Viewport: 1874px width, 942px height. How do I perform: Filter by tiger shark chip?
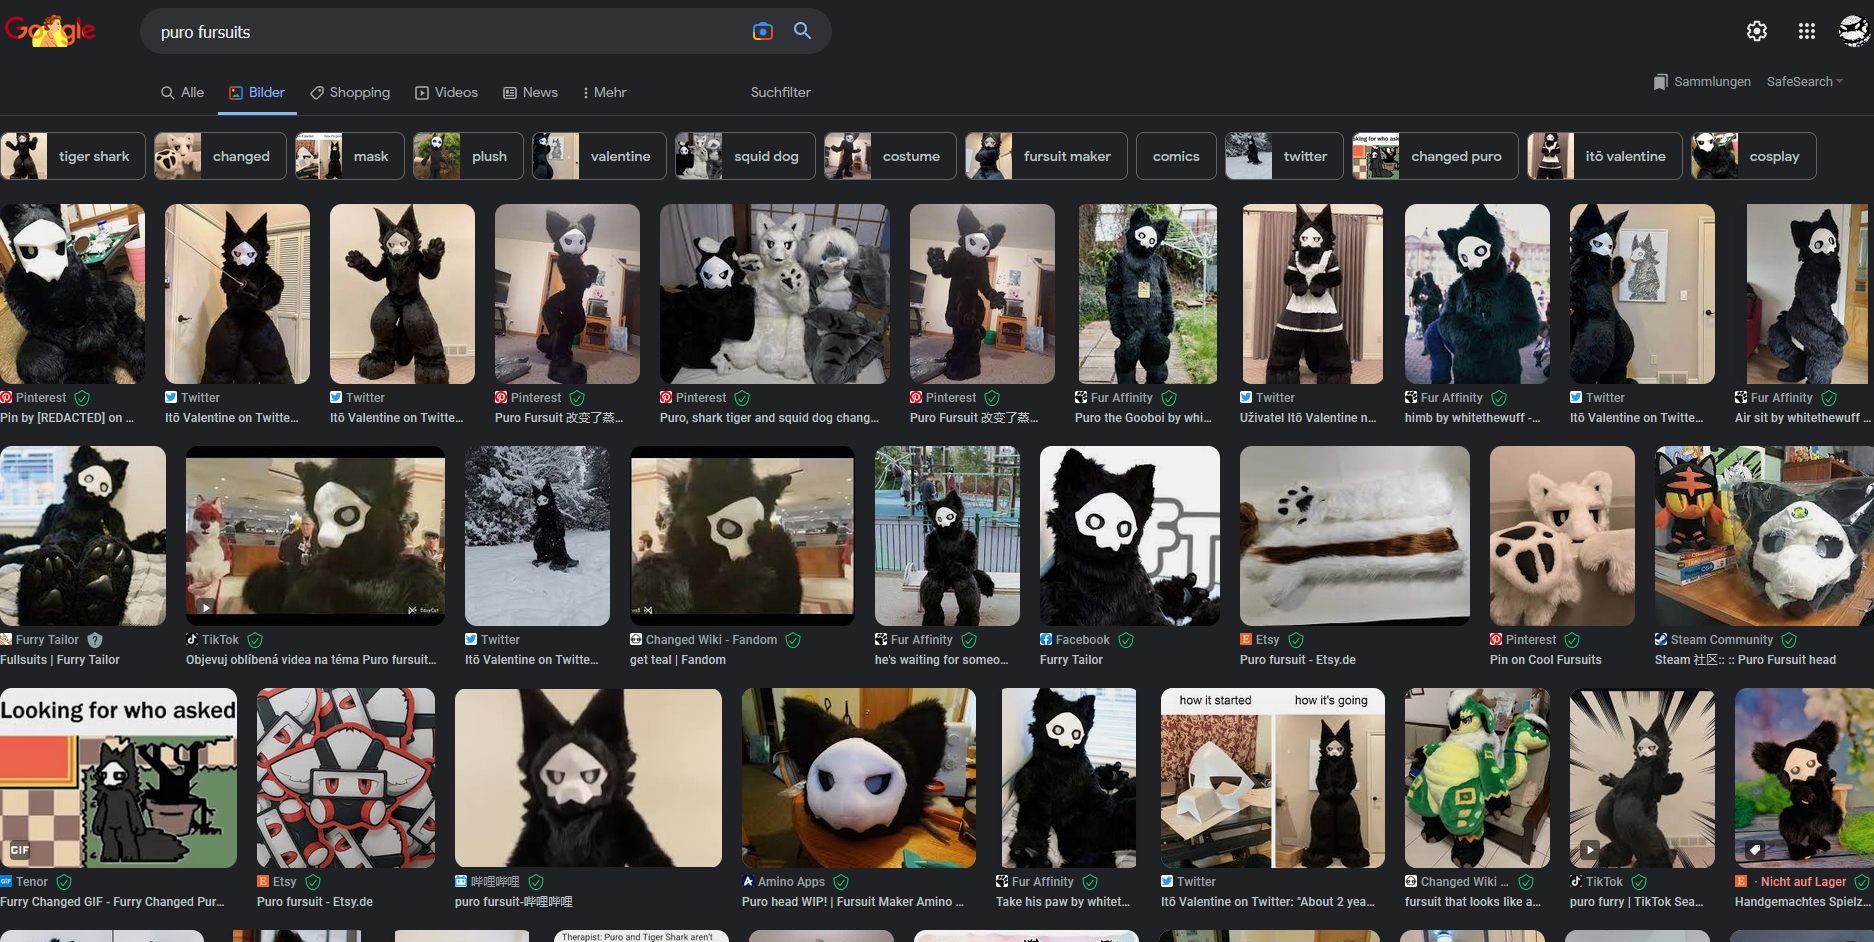[x=73, y=156]
